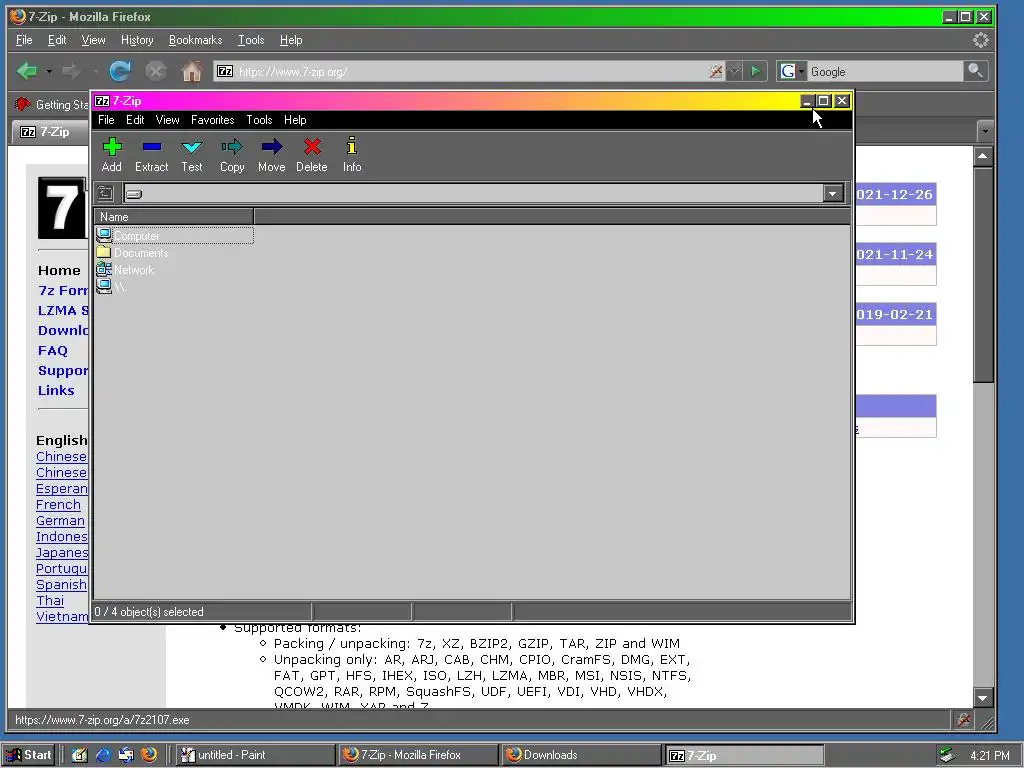
Task: Switch to the 7-Zip browser tab
Action: pyautogui.click(x=50, y=132)
